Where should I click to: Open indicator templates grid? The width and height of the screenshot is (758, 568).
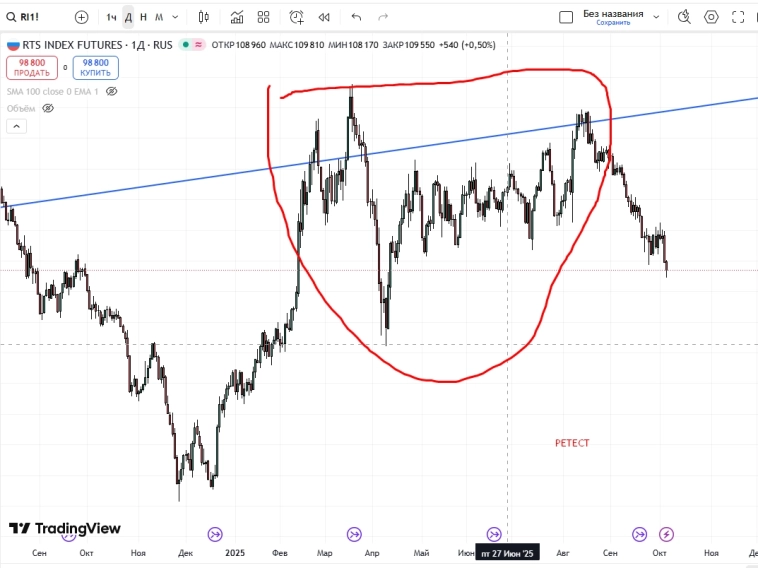[x=263, y=17]
